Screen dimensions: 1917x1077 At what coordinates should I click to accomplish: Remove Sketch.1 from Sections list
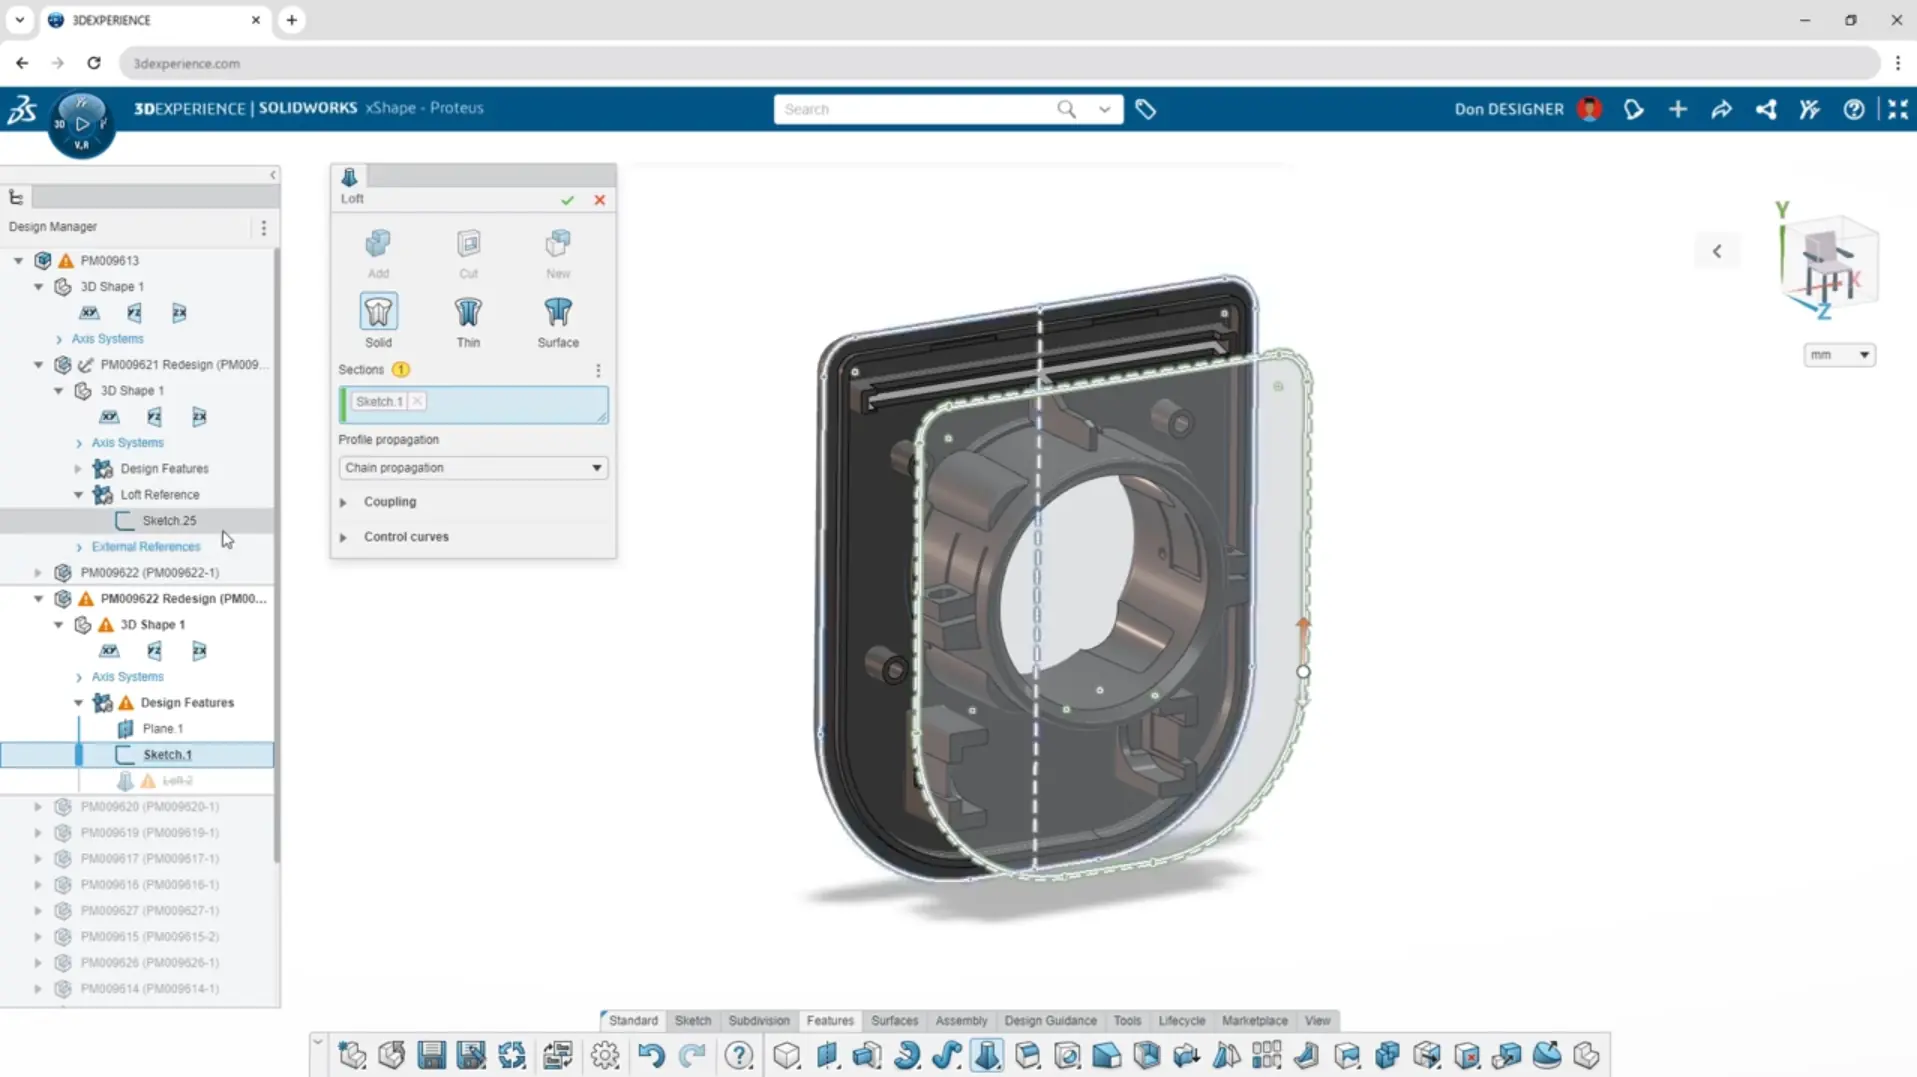pyautogui.click(x=417, y=401)
